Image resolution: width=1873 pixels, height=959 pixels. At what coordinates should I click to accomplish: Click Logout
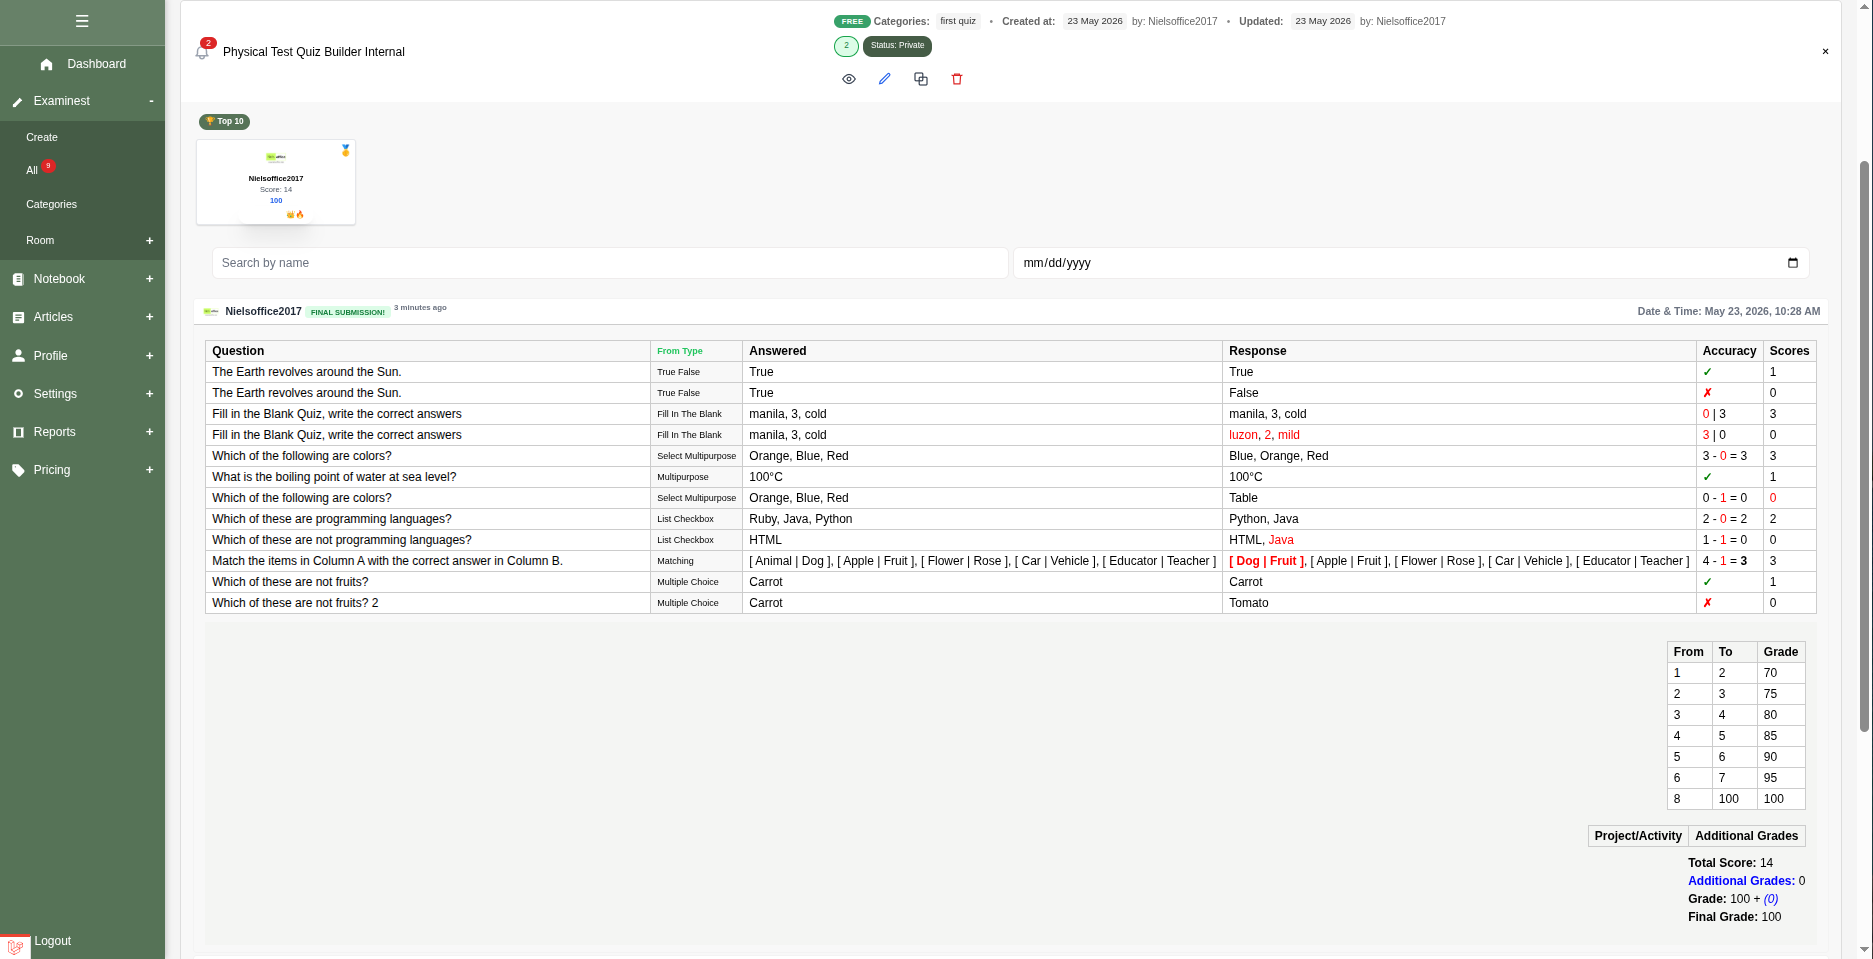coord(52,941)
